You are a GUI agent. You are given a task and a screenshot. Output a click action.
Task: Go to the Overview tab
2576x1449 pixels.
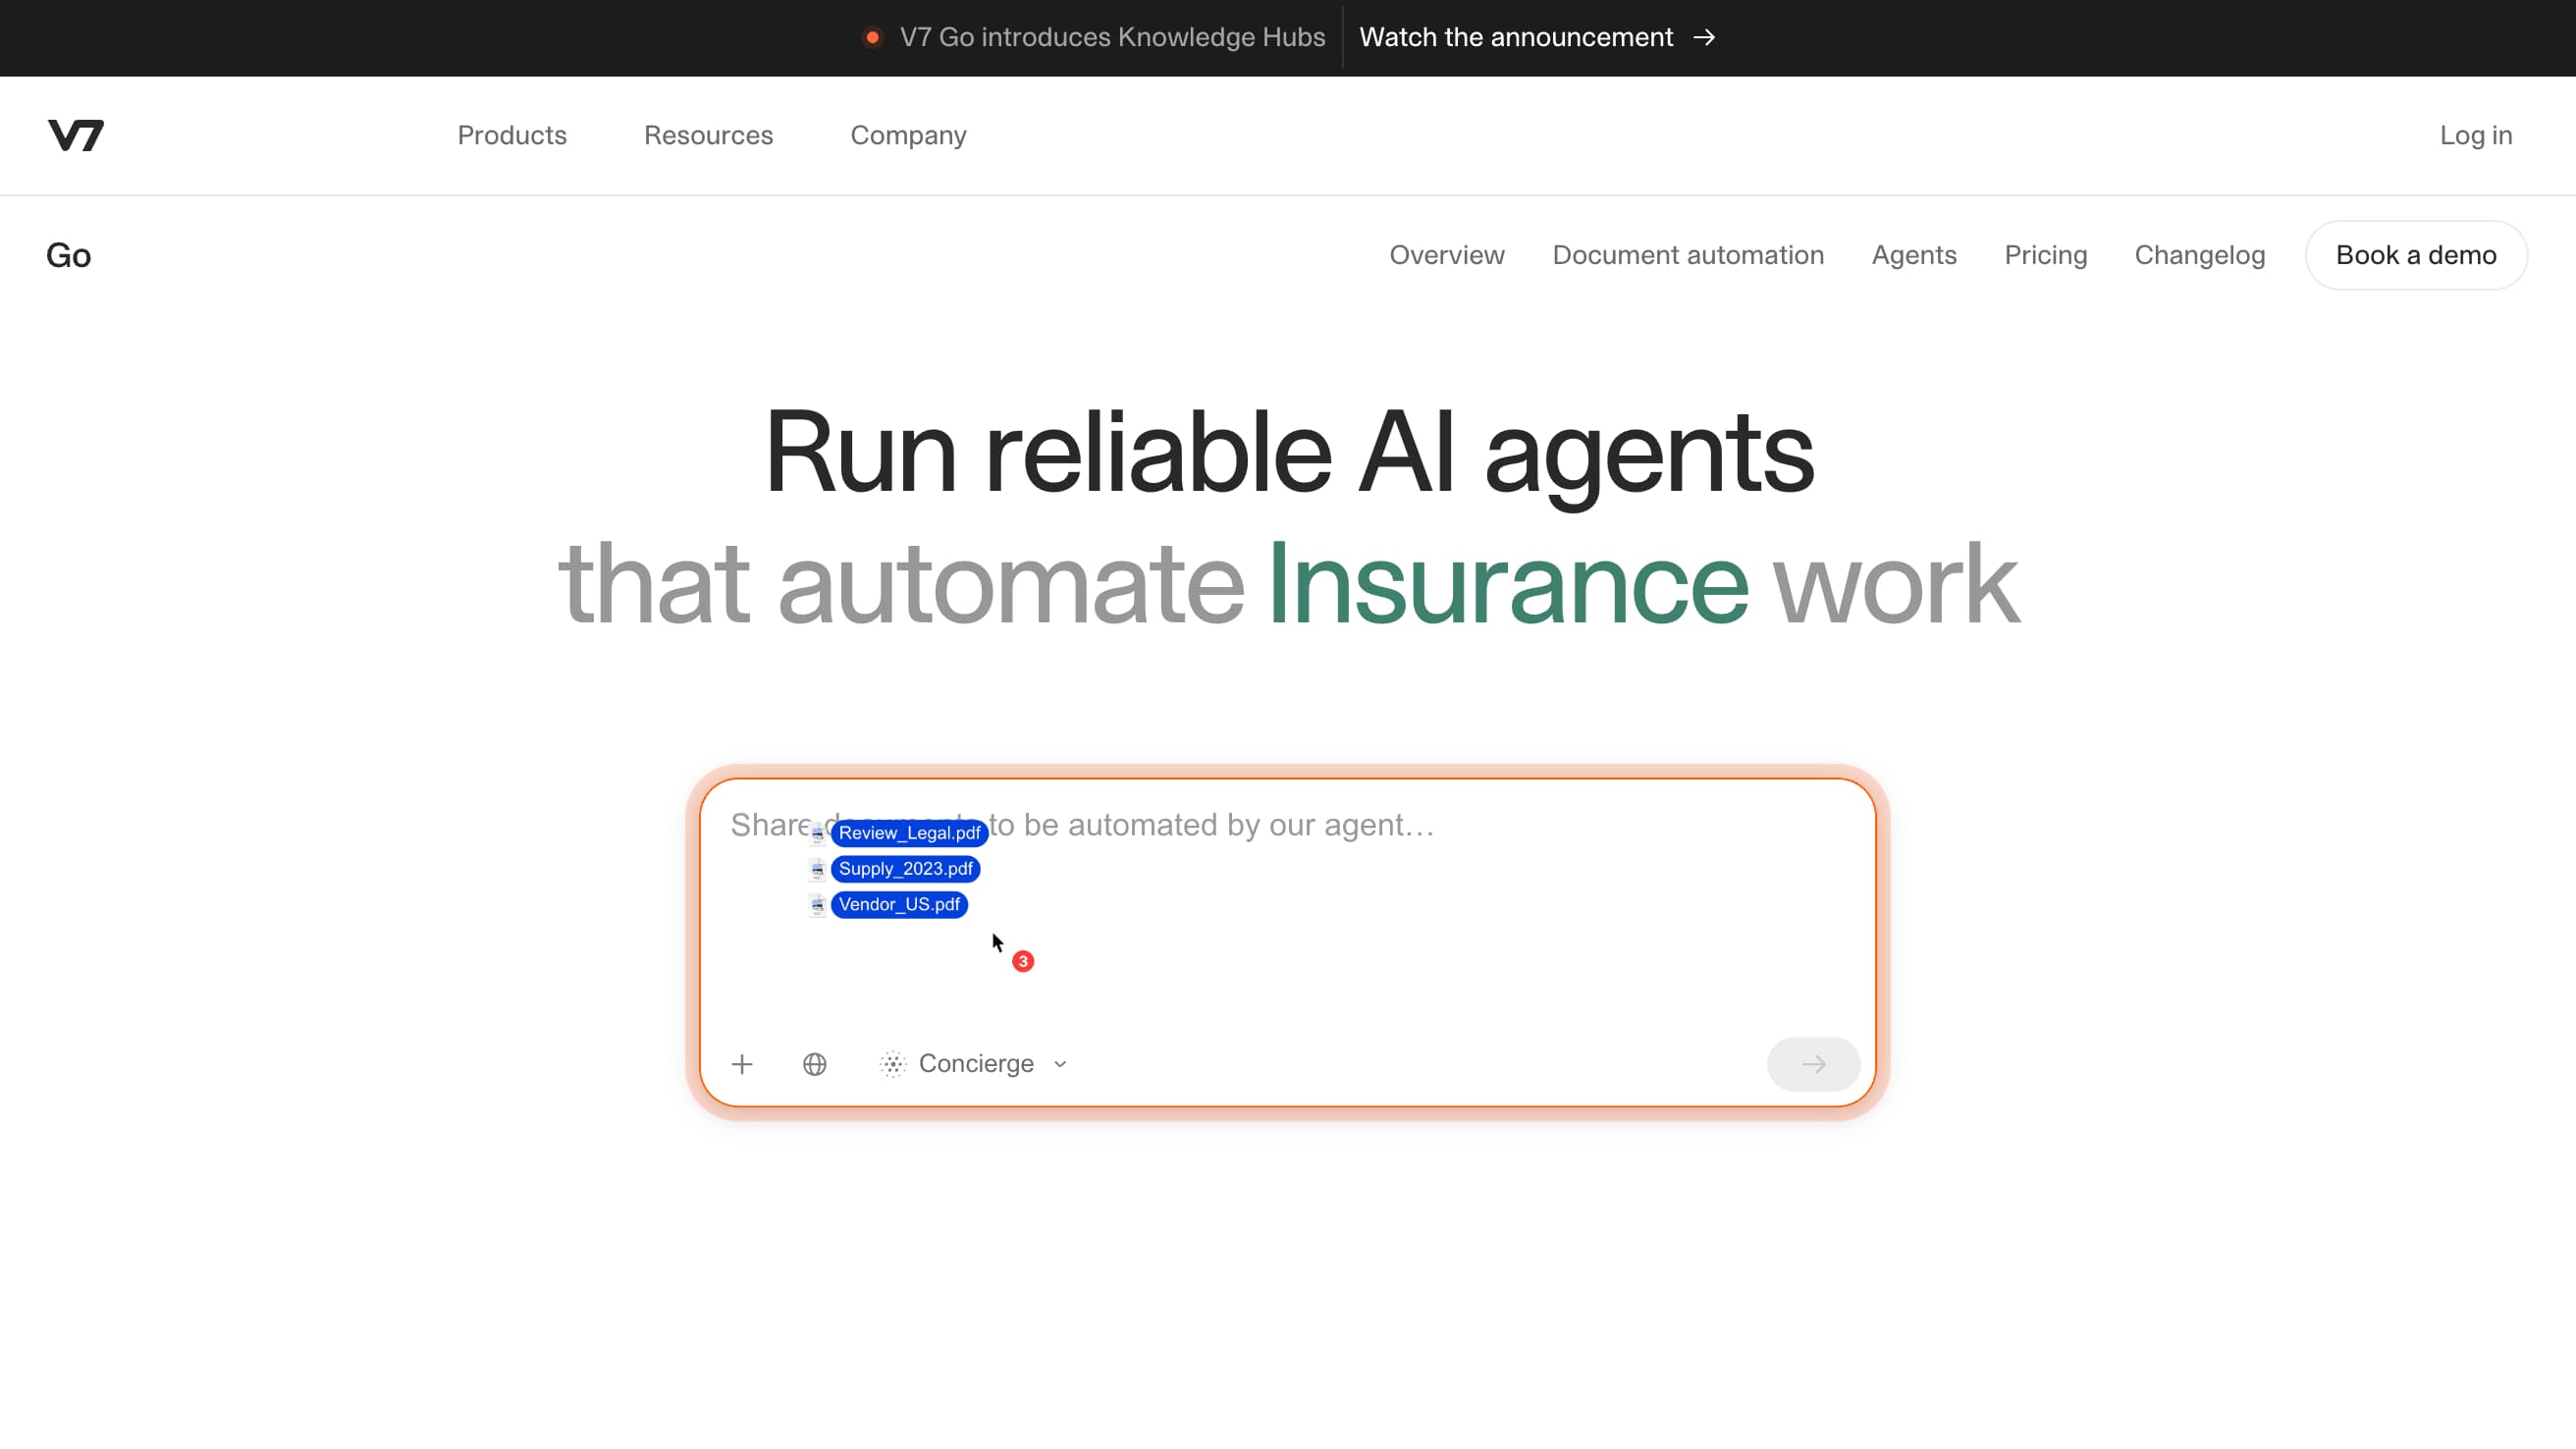[1446, 255]
